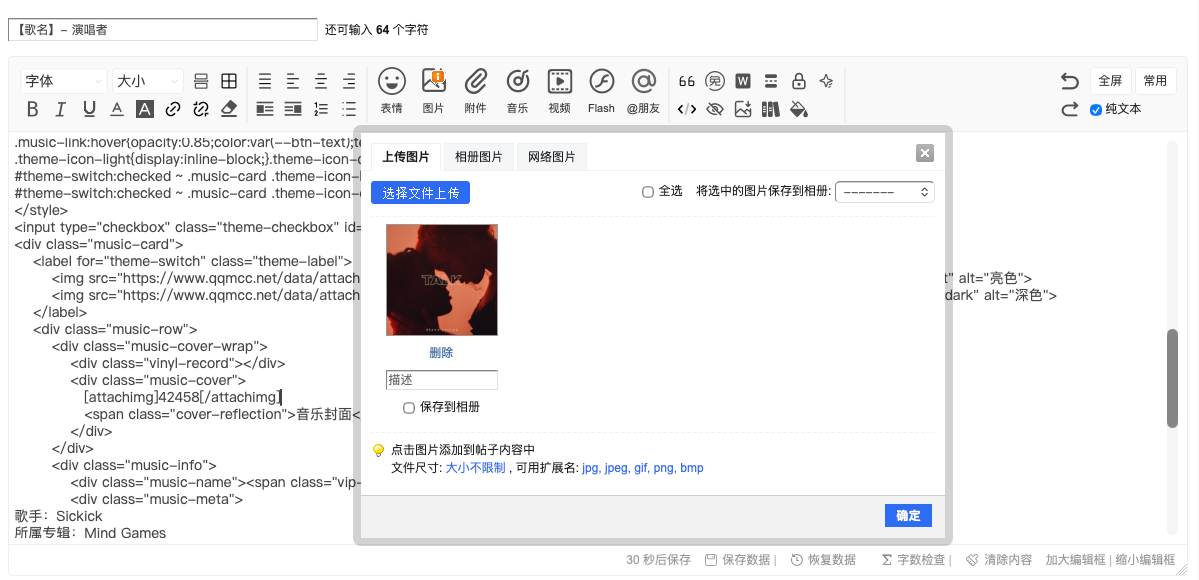Redo the edit with the redo arrow

(x=1070, y=109)
